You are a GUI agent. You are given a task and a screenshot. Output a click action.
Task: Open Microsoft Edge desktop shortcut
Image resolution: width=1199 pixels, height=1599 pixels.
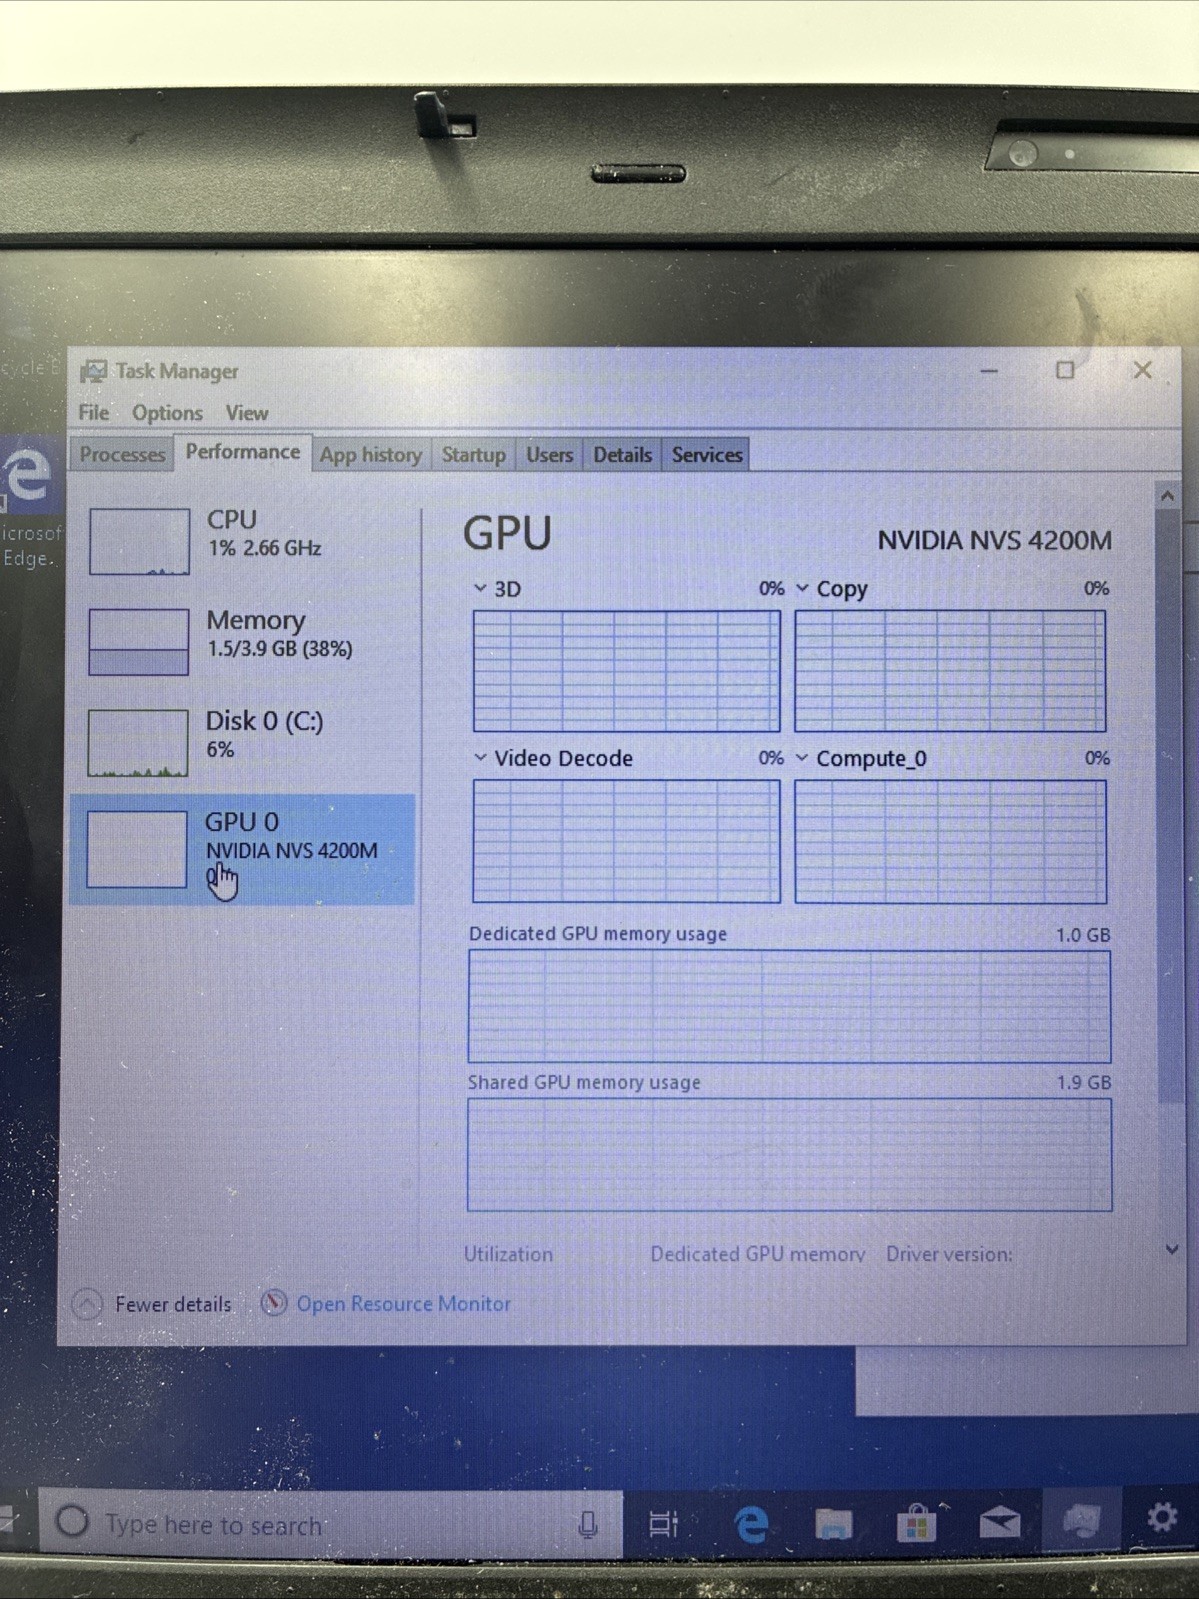click(x=28, y=505)
